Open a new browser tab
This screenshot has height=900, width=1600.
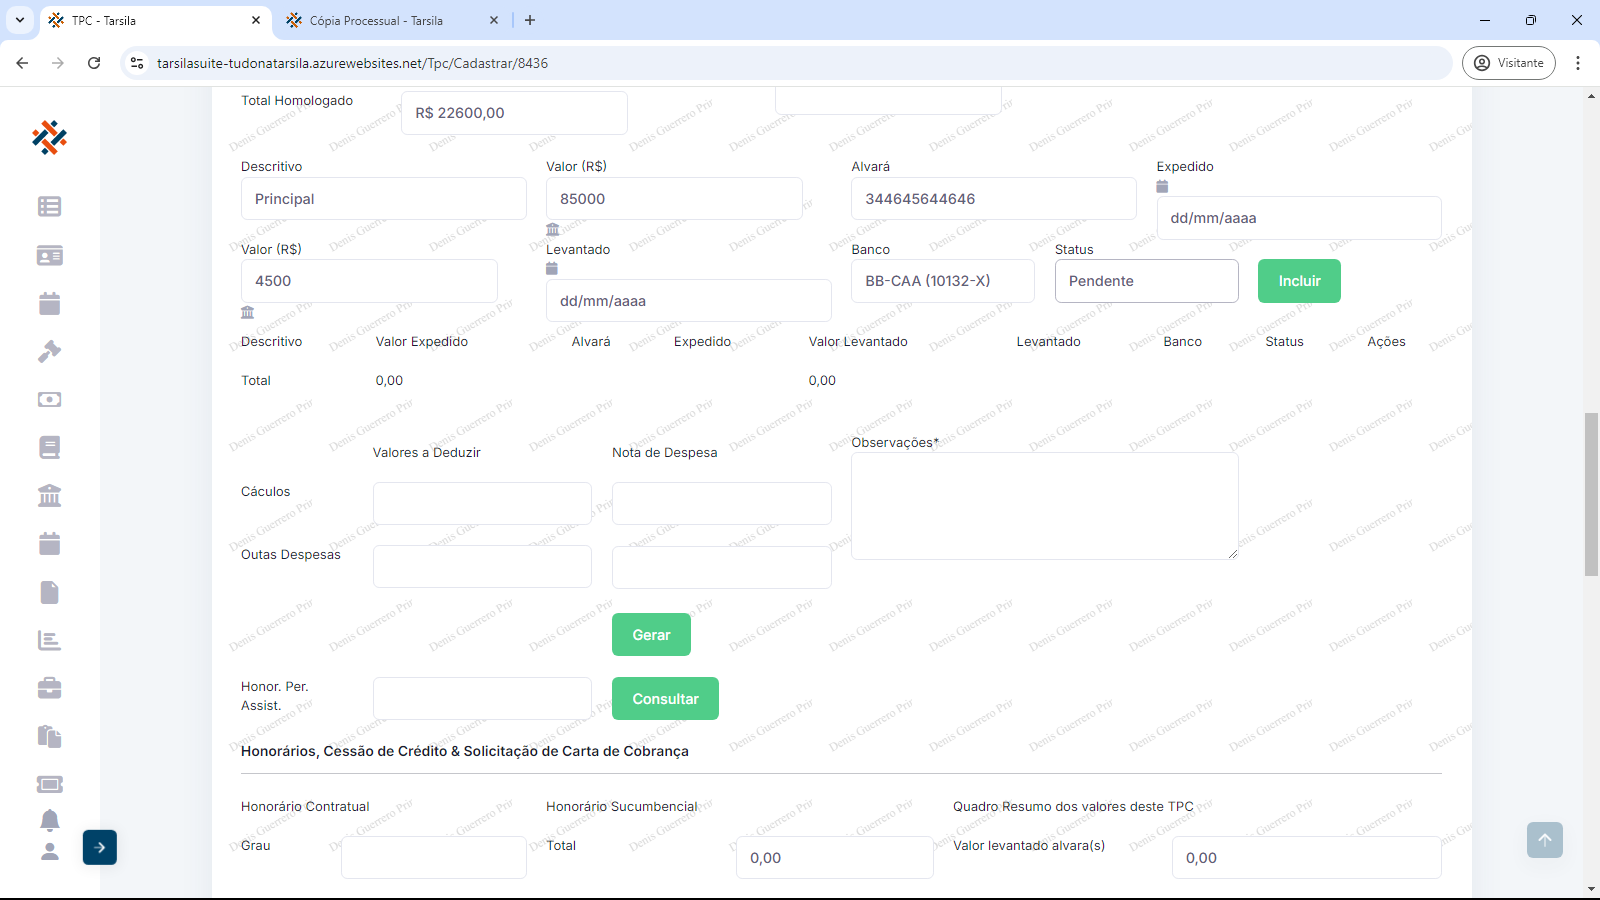[x=530, y=20]
